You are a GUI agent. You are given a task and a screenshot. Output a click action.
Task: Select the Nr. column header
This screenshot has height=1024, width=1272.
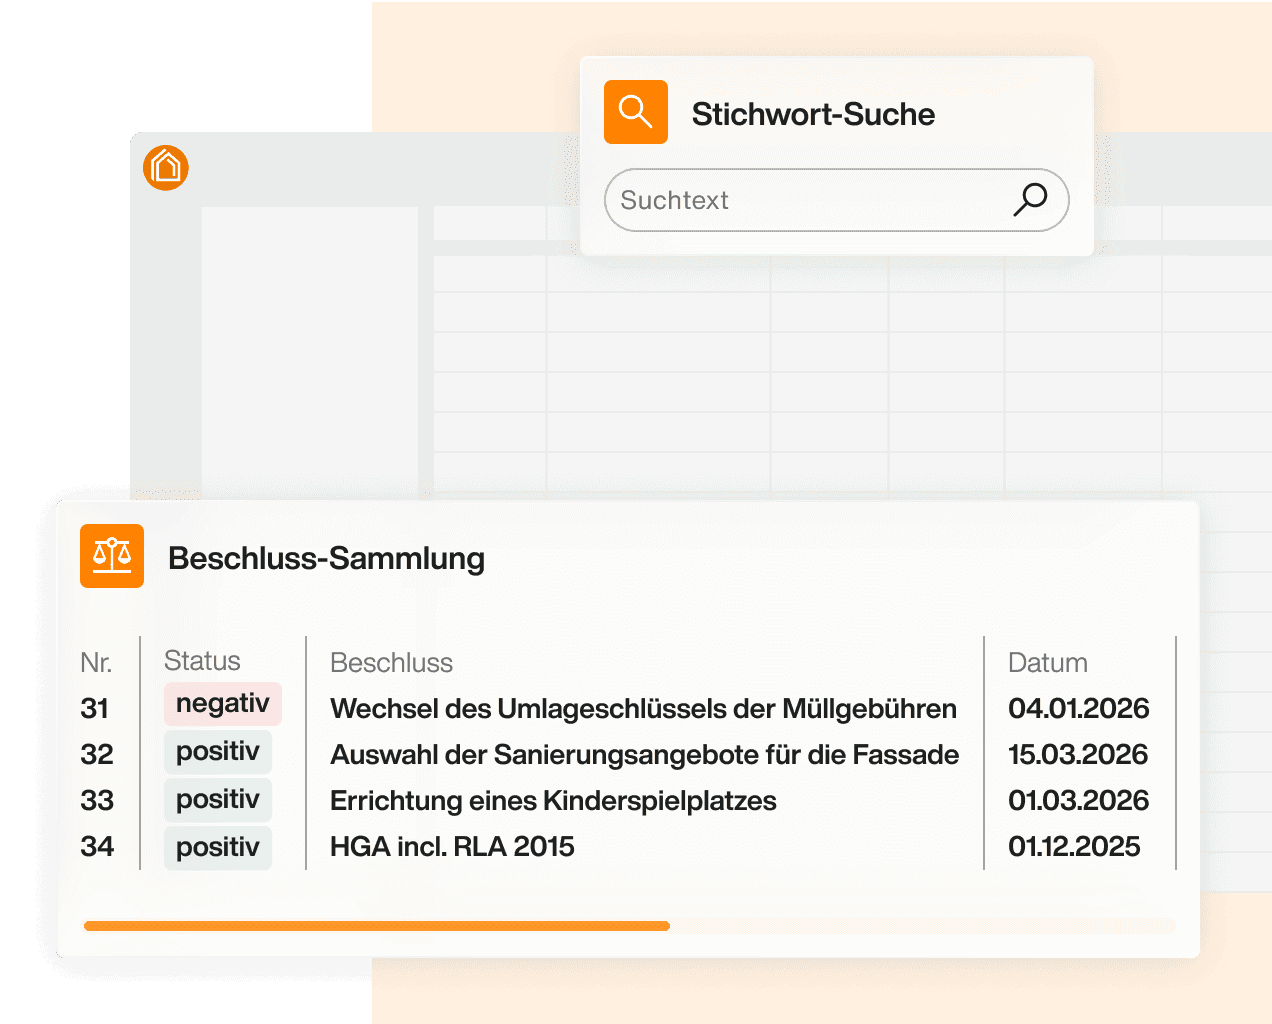[x=96, y=663]
